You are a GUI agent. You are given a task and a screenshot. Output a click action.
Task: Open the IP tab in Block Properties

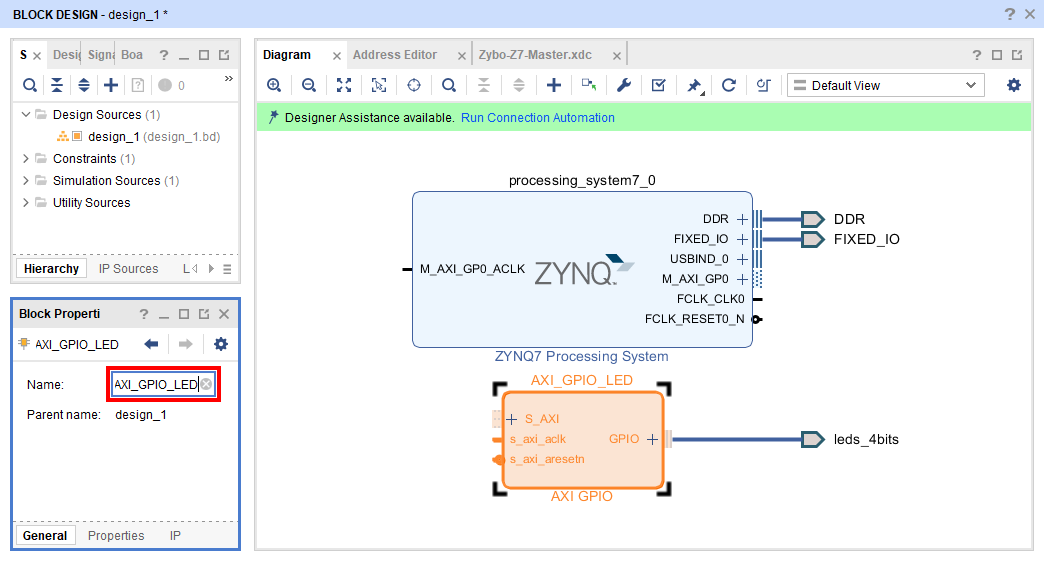[175, 536]
